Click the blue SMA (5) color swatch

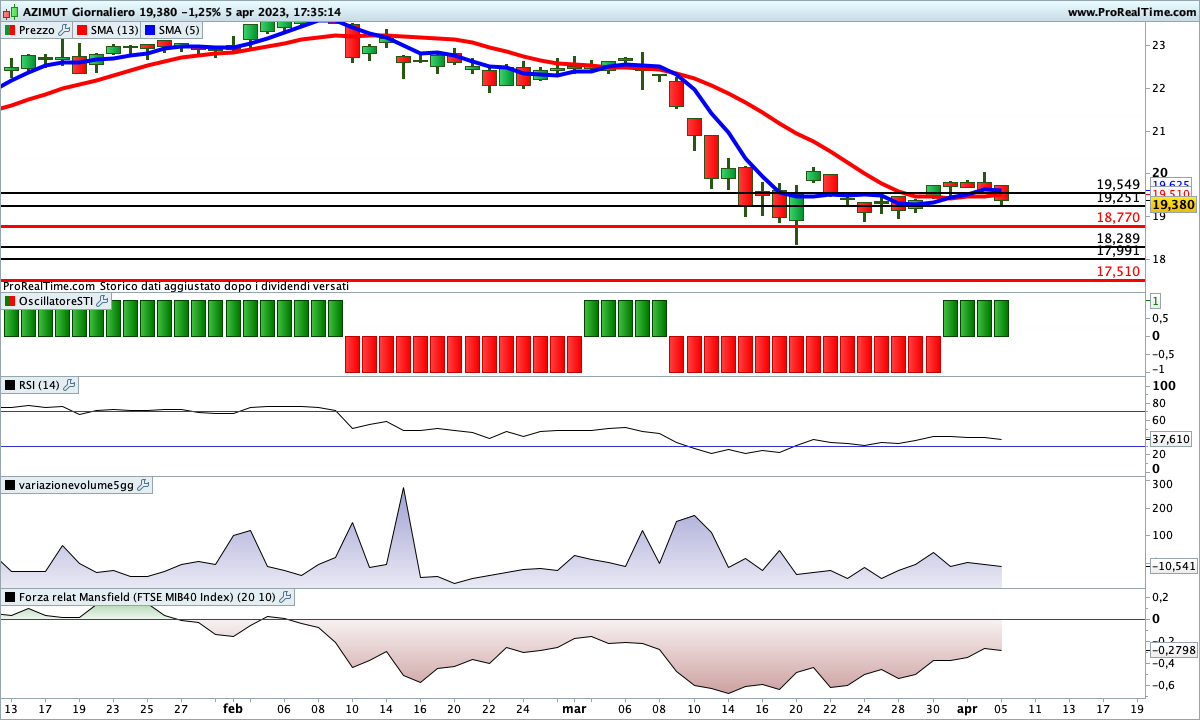(x=150, y=30)
